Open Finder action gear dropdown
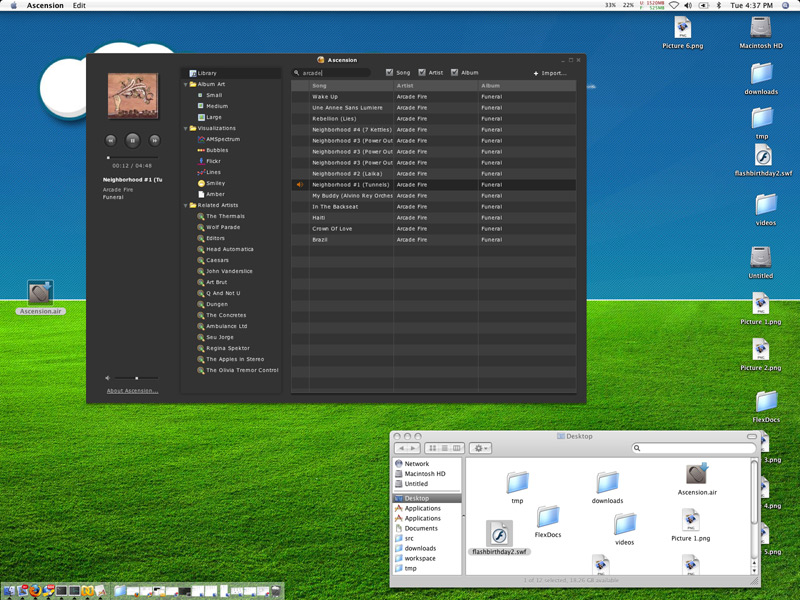This screenshot has width=800, height=600. [480, 448]
